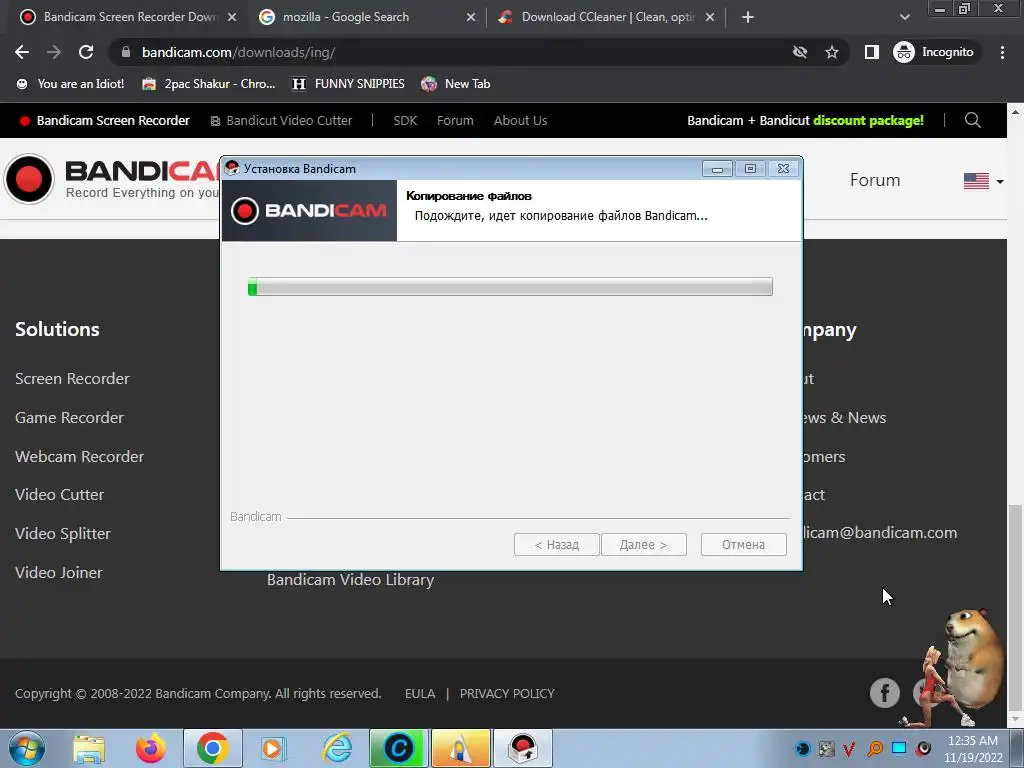The height and width of the screenshot is (768, 1024).
Task: Open Screen Recorder solutions link
Action: (x=72, y=379)
